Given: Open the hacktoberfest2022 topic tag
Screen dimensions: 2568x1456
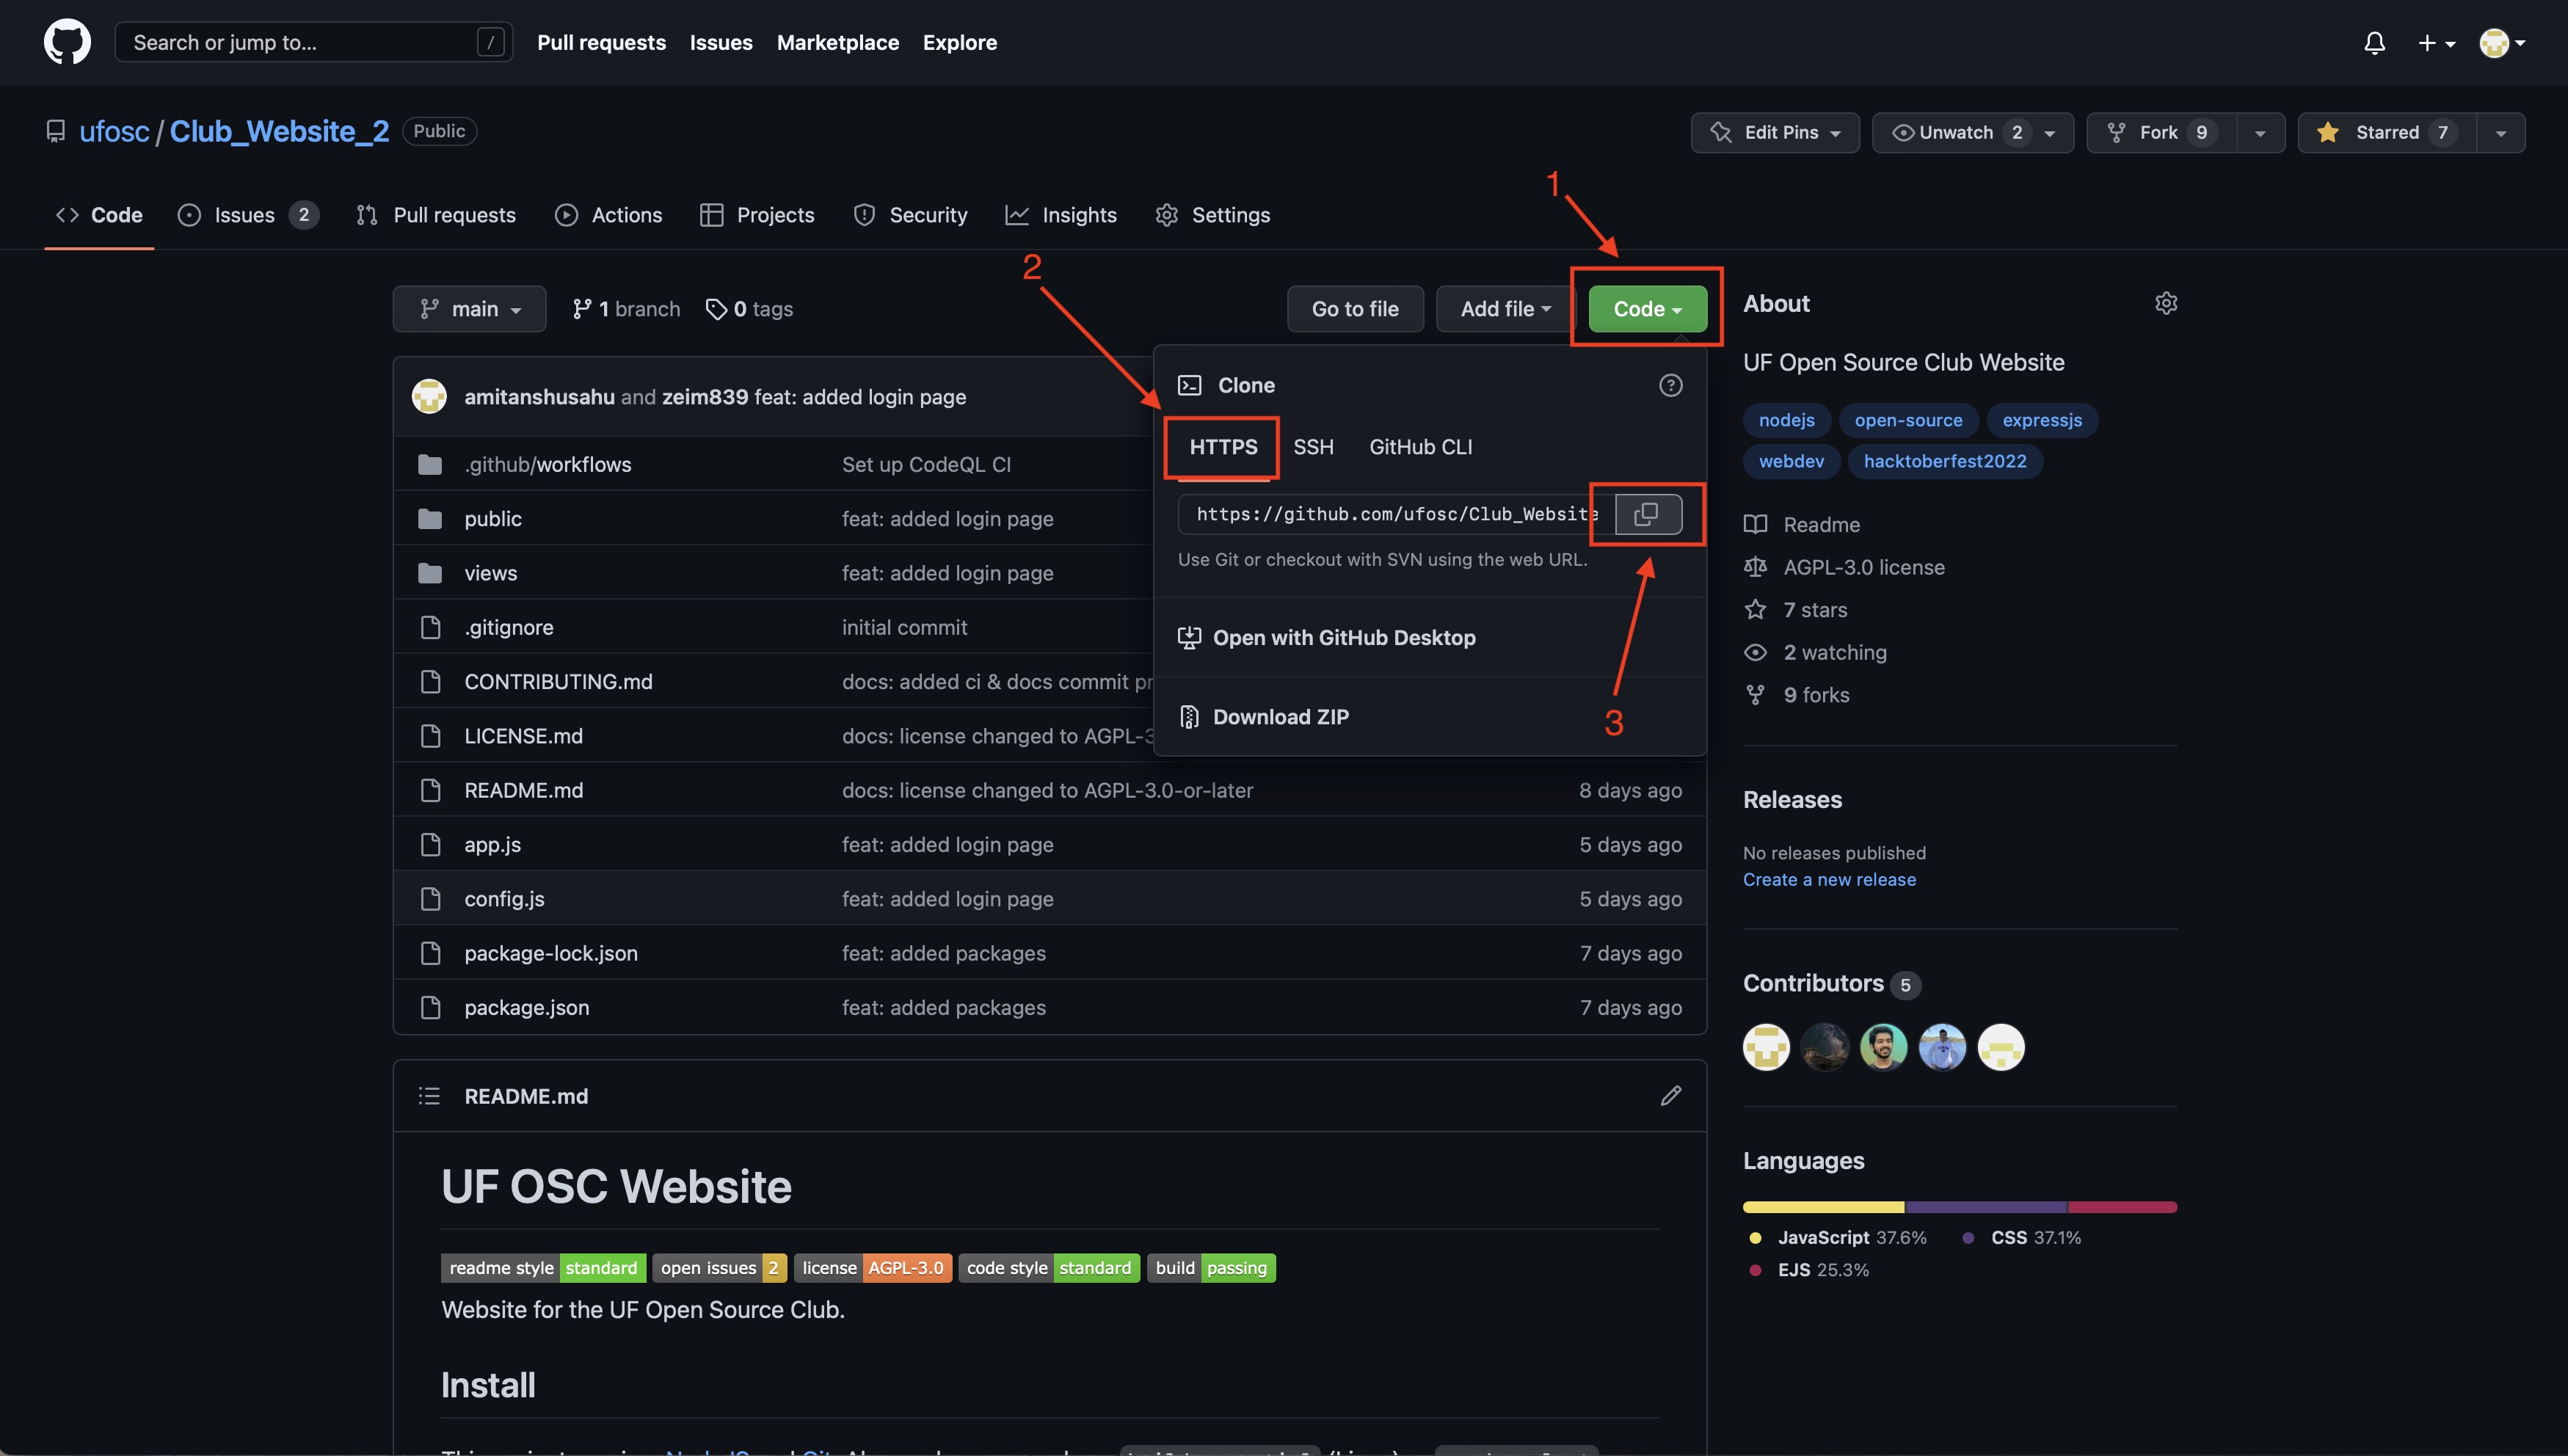Looking at the screenshot, I should pos(1944,461).
